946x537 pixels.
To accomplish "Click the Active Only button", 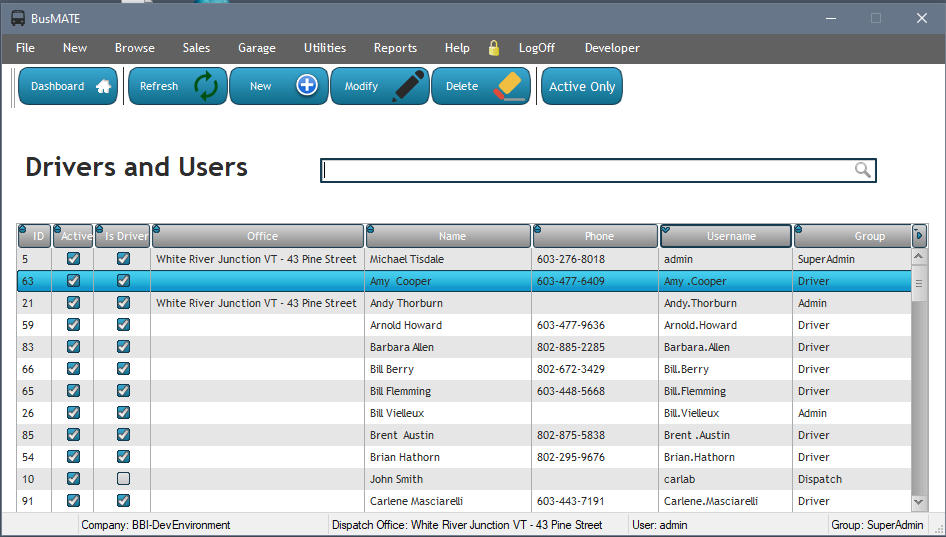I will (581, 87).
